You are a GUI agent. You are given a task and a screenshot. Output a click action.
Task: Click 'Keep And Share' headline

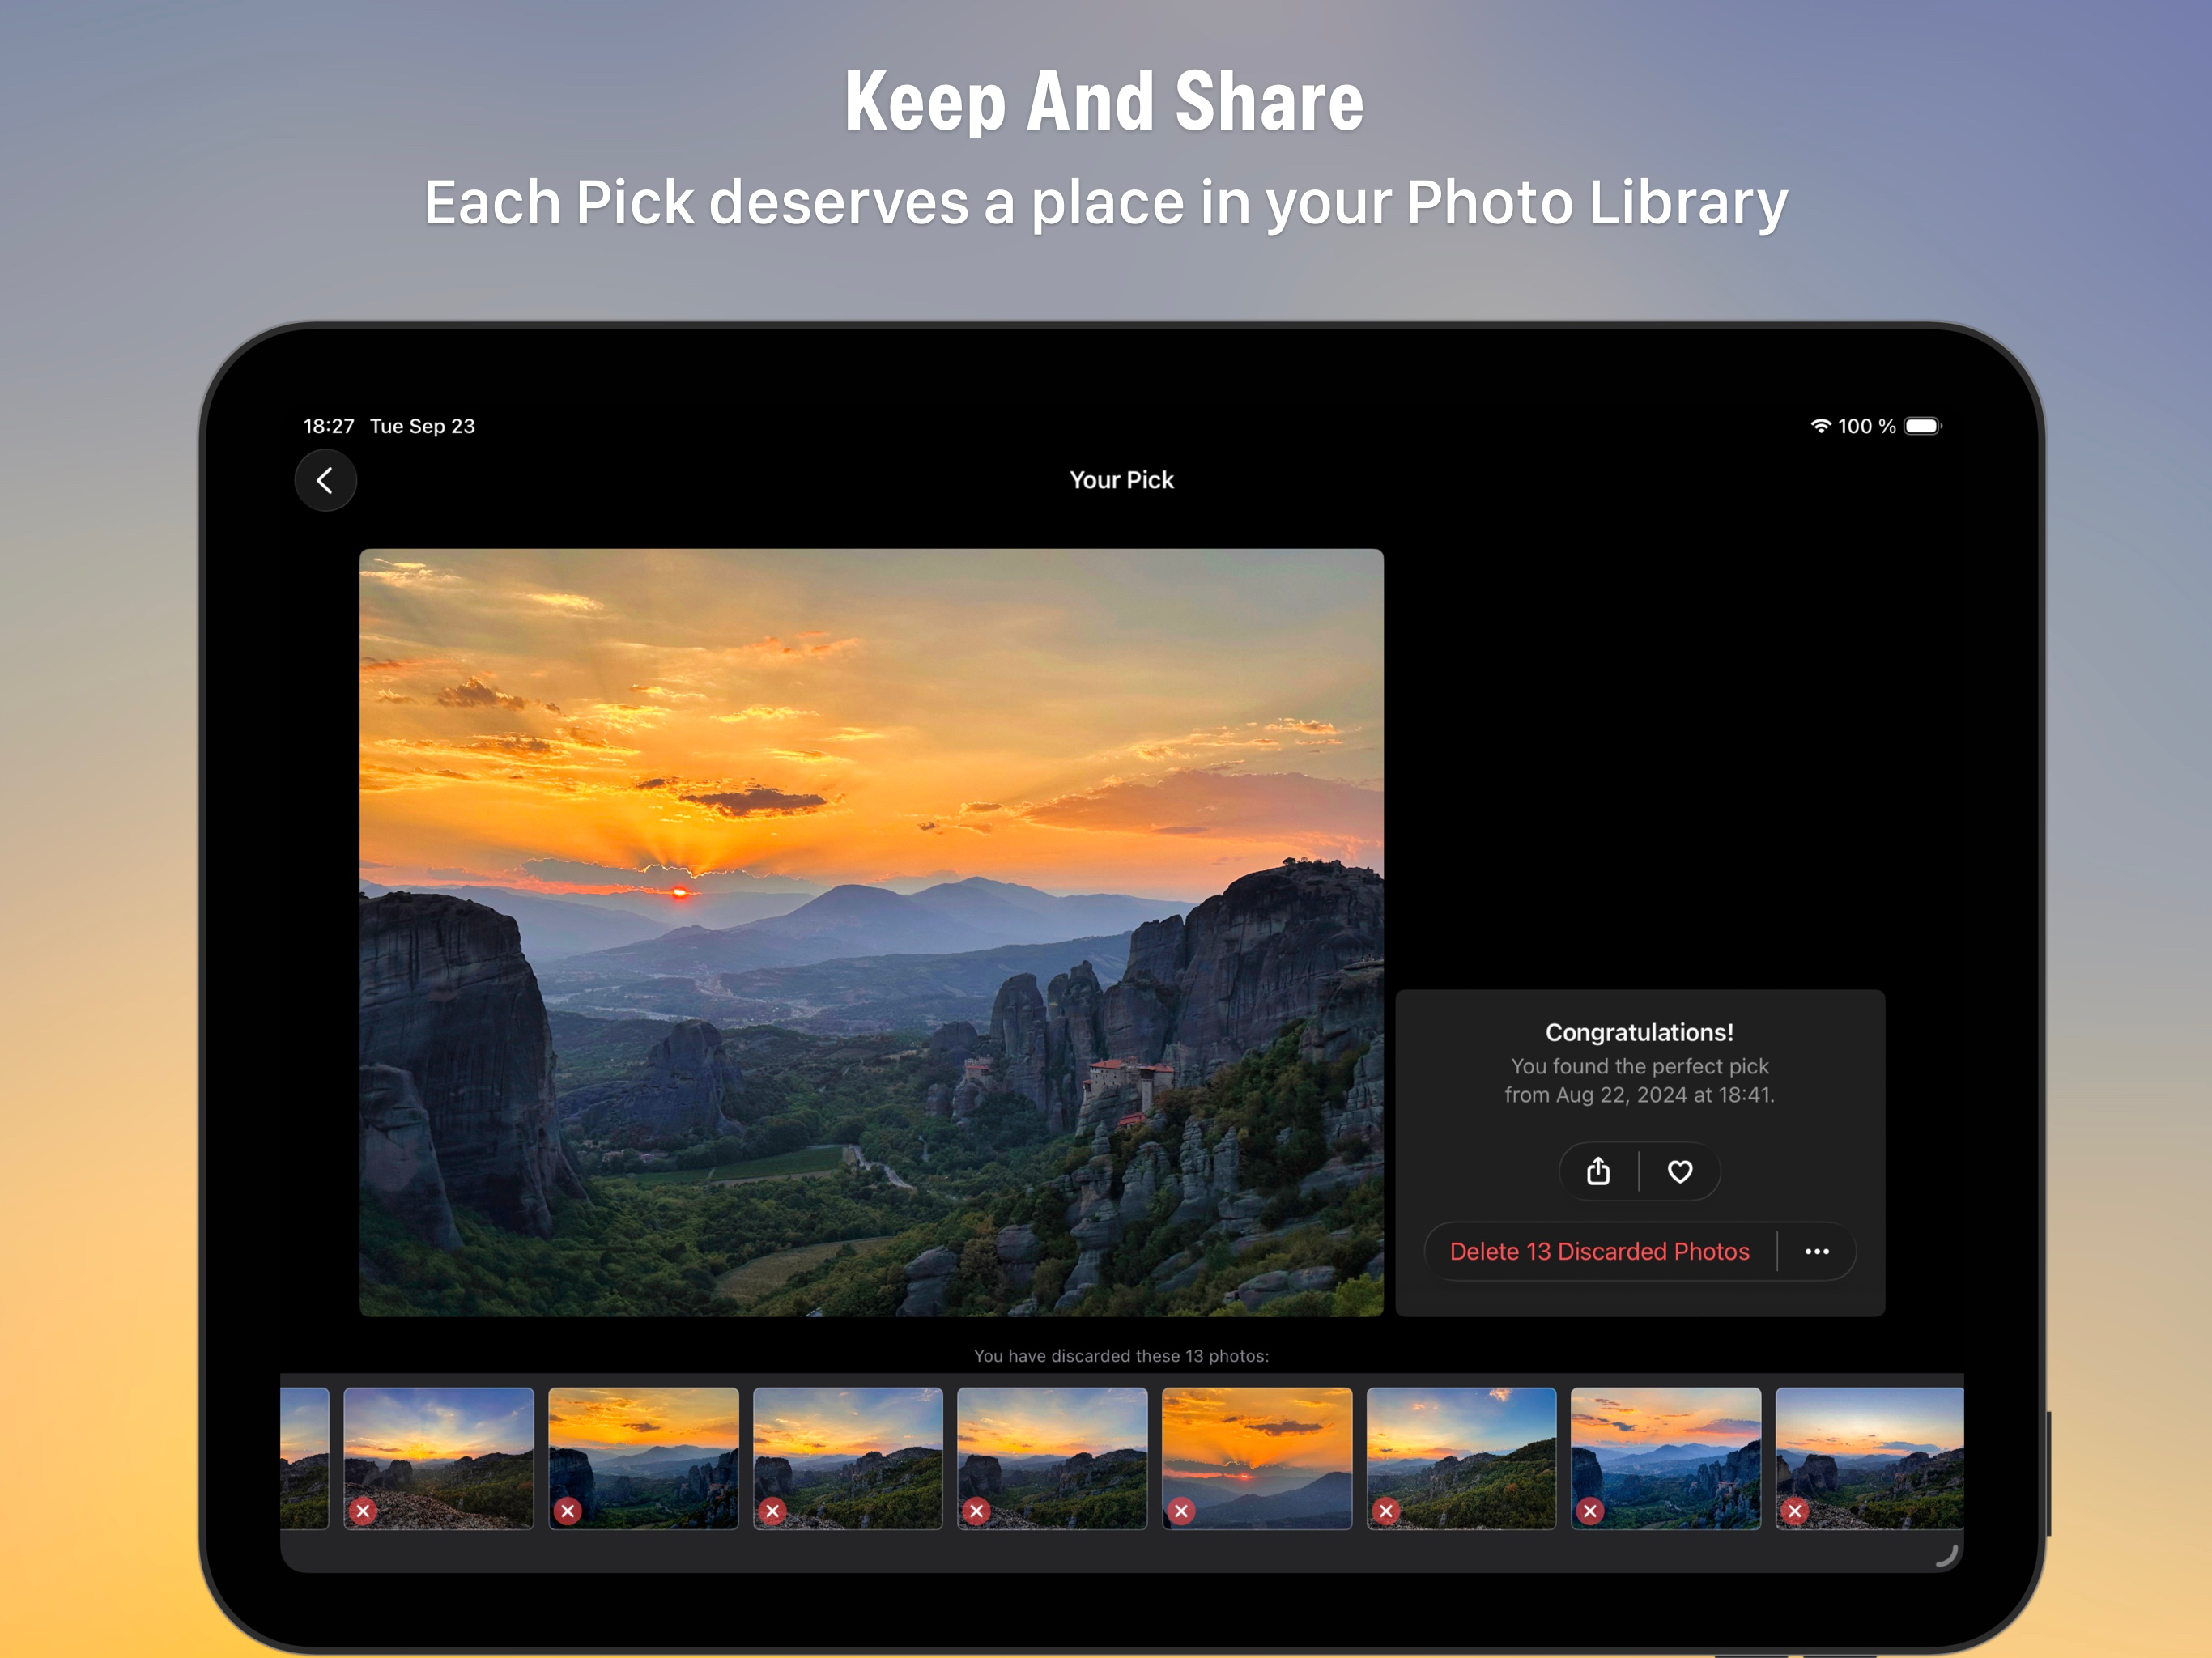pyautogui.click(x=1105, y=101)
